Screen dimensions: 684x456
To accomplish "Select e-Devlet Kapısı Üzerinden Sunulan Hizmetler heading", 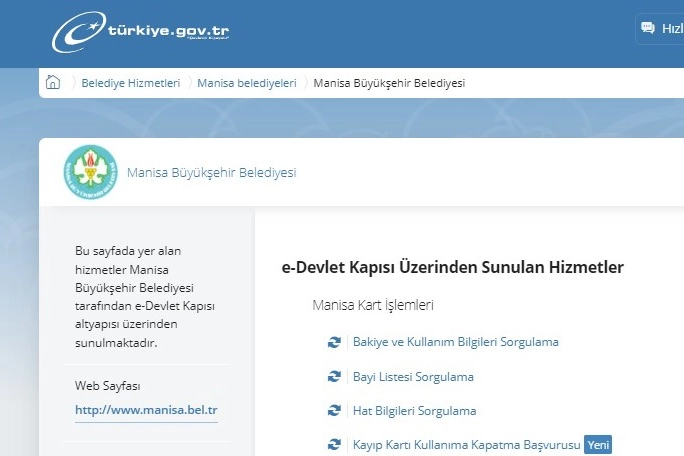I will click(x=453, y=267).
